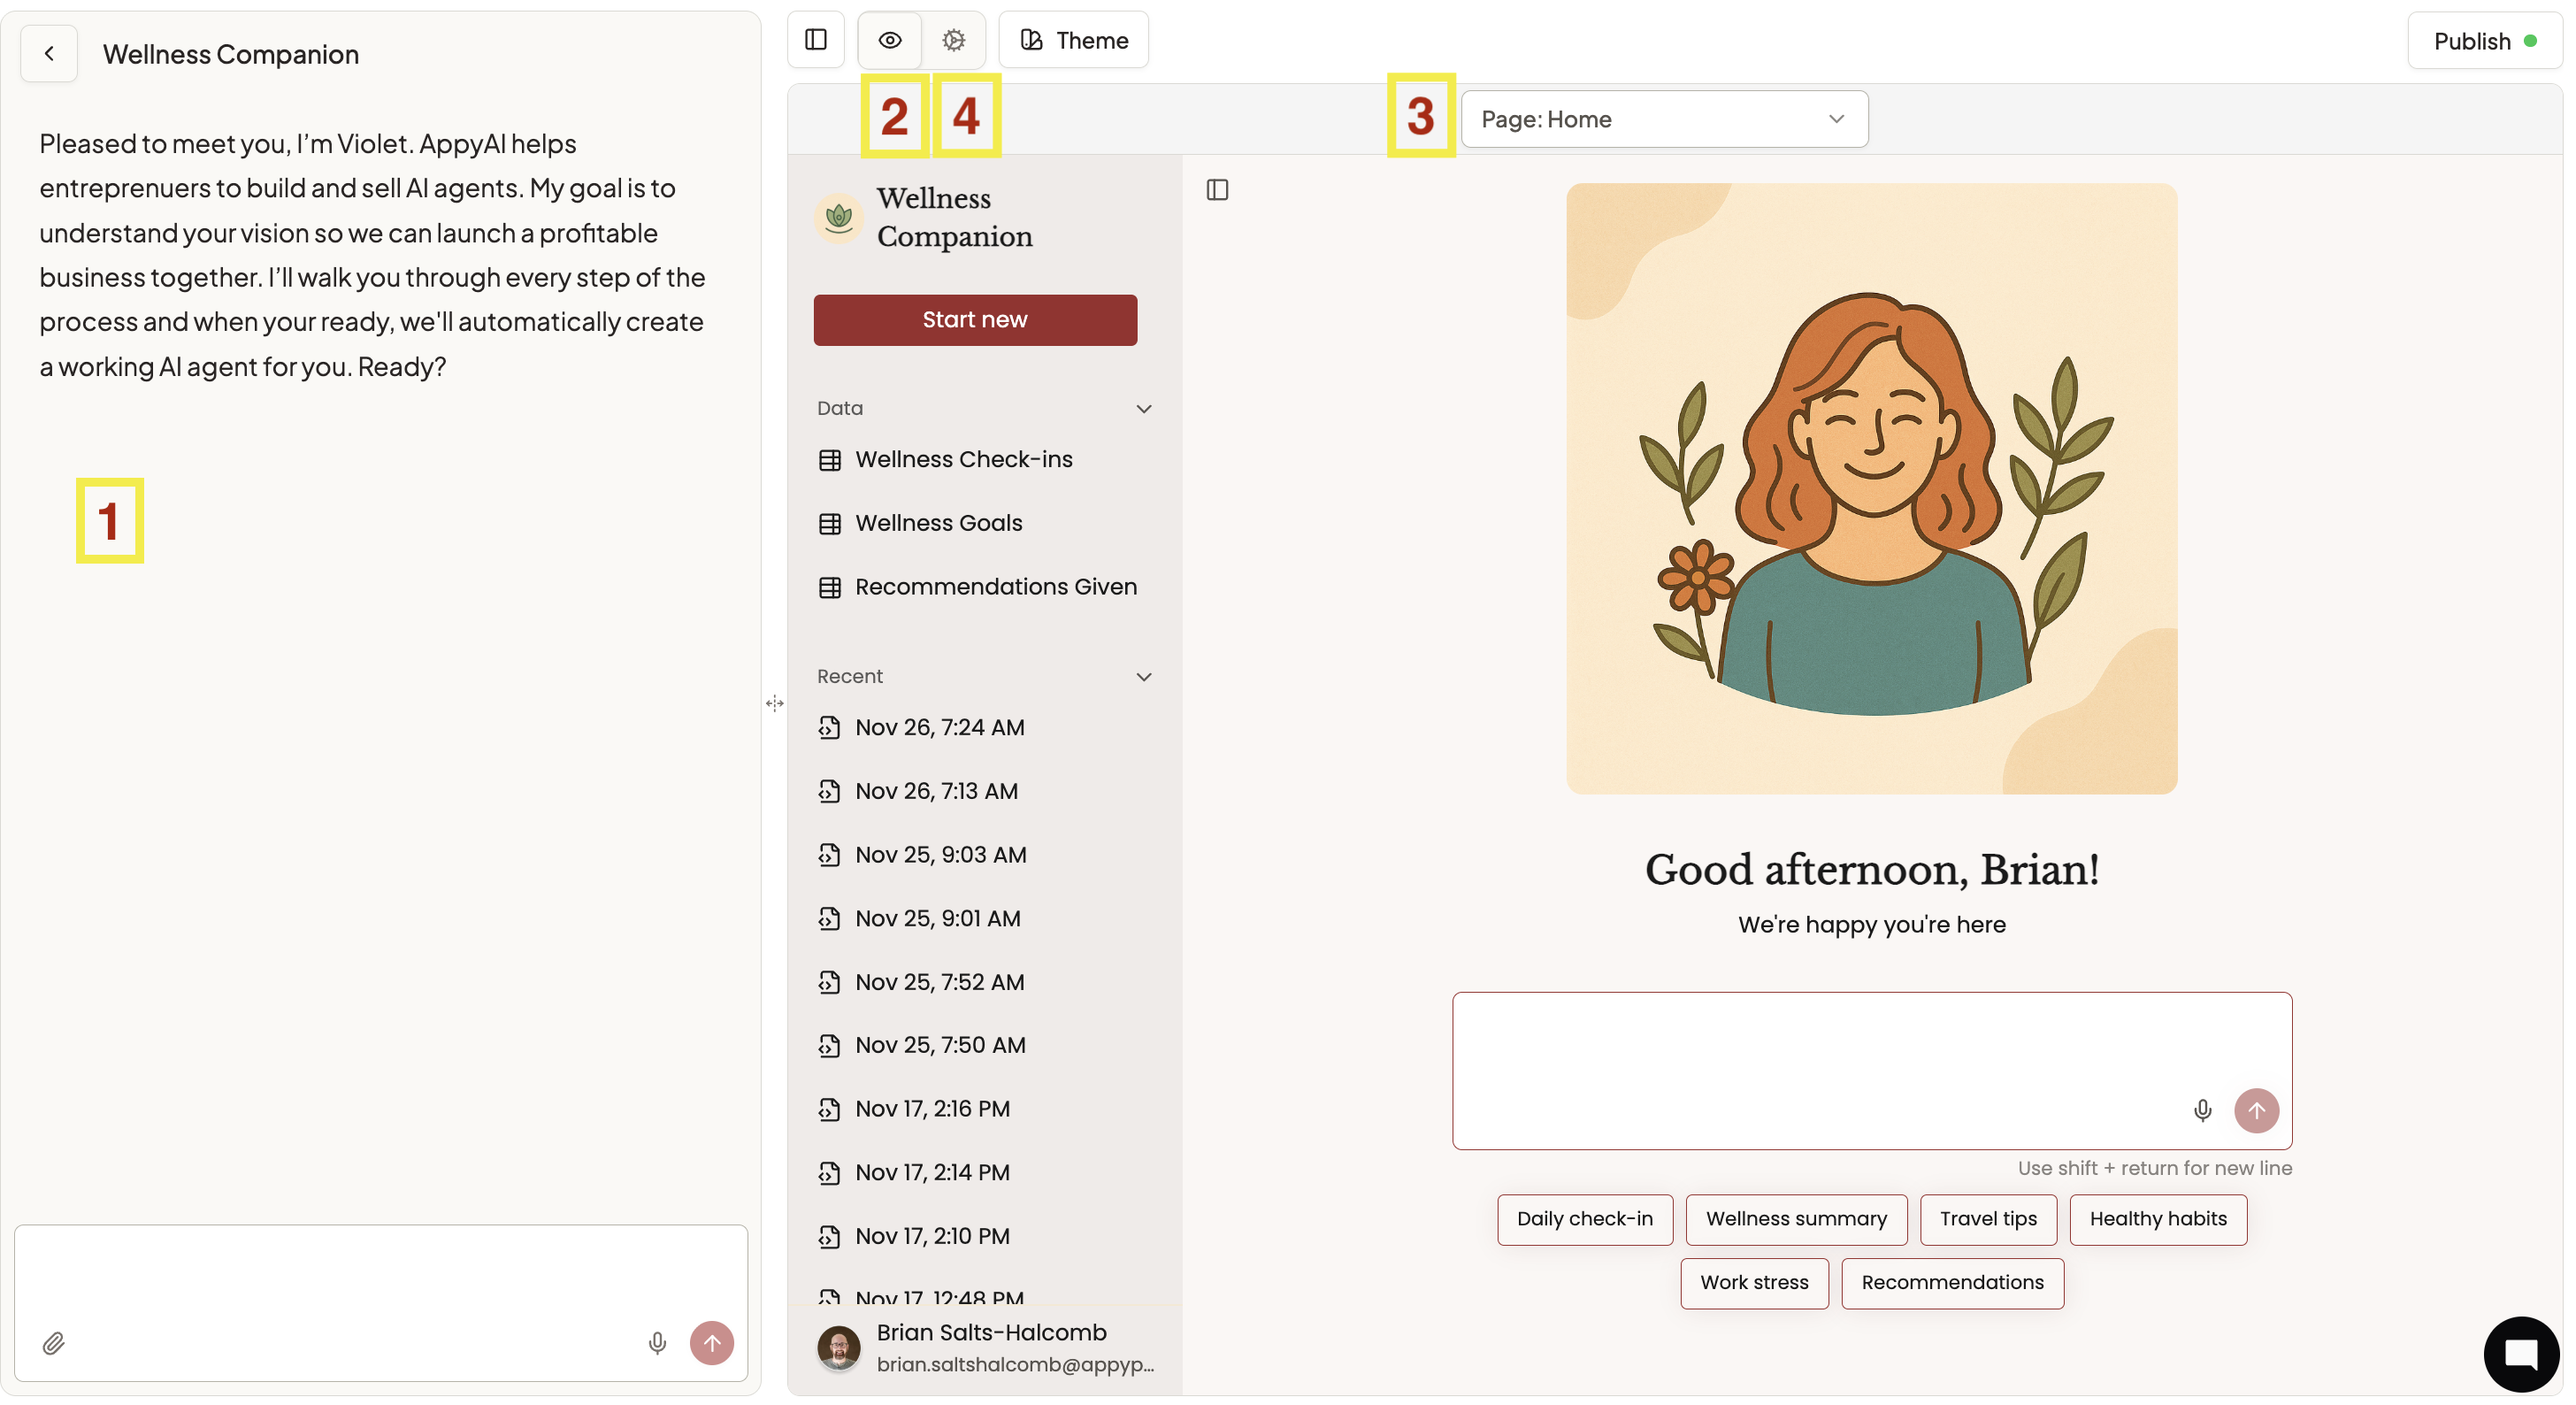2576x1405 pixels.
Task: Collapse the Recent section chevron
Action: (1144, 677)
